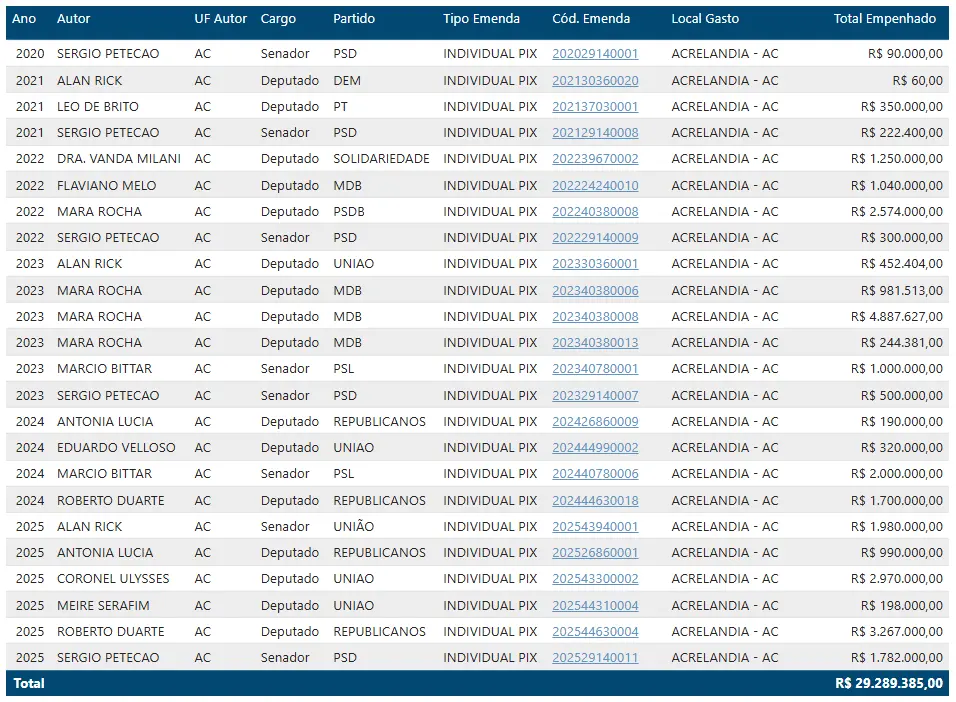This screenshot has width=956, height=702.
Task: Select the DRA. VANDA MILANI author cell
Action: 118,159
